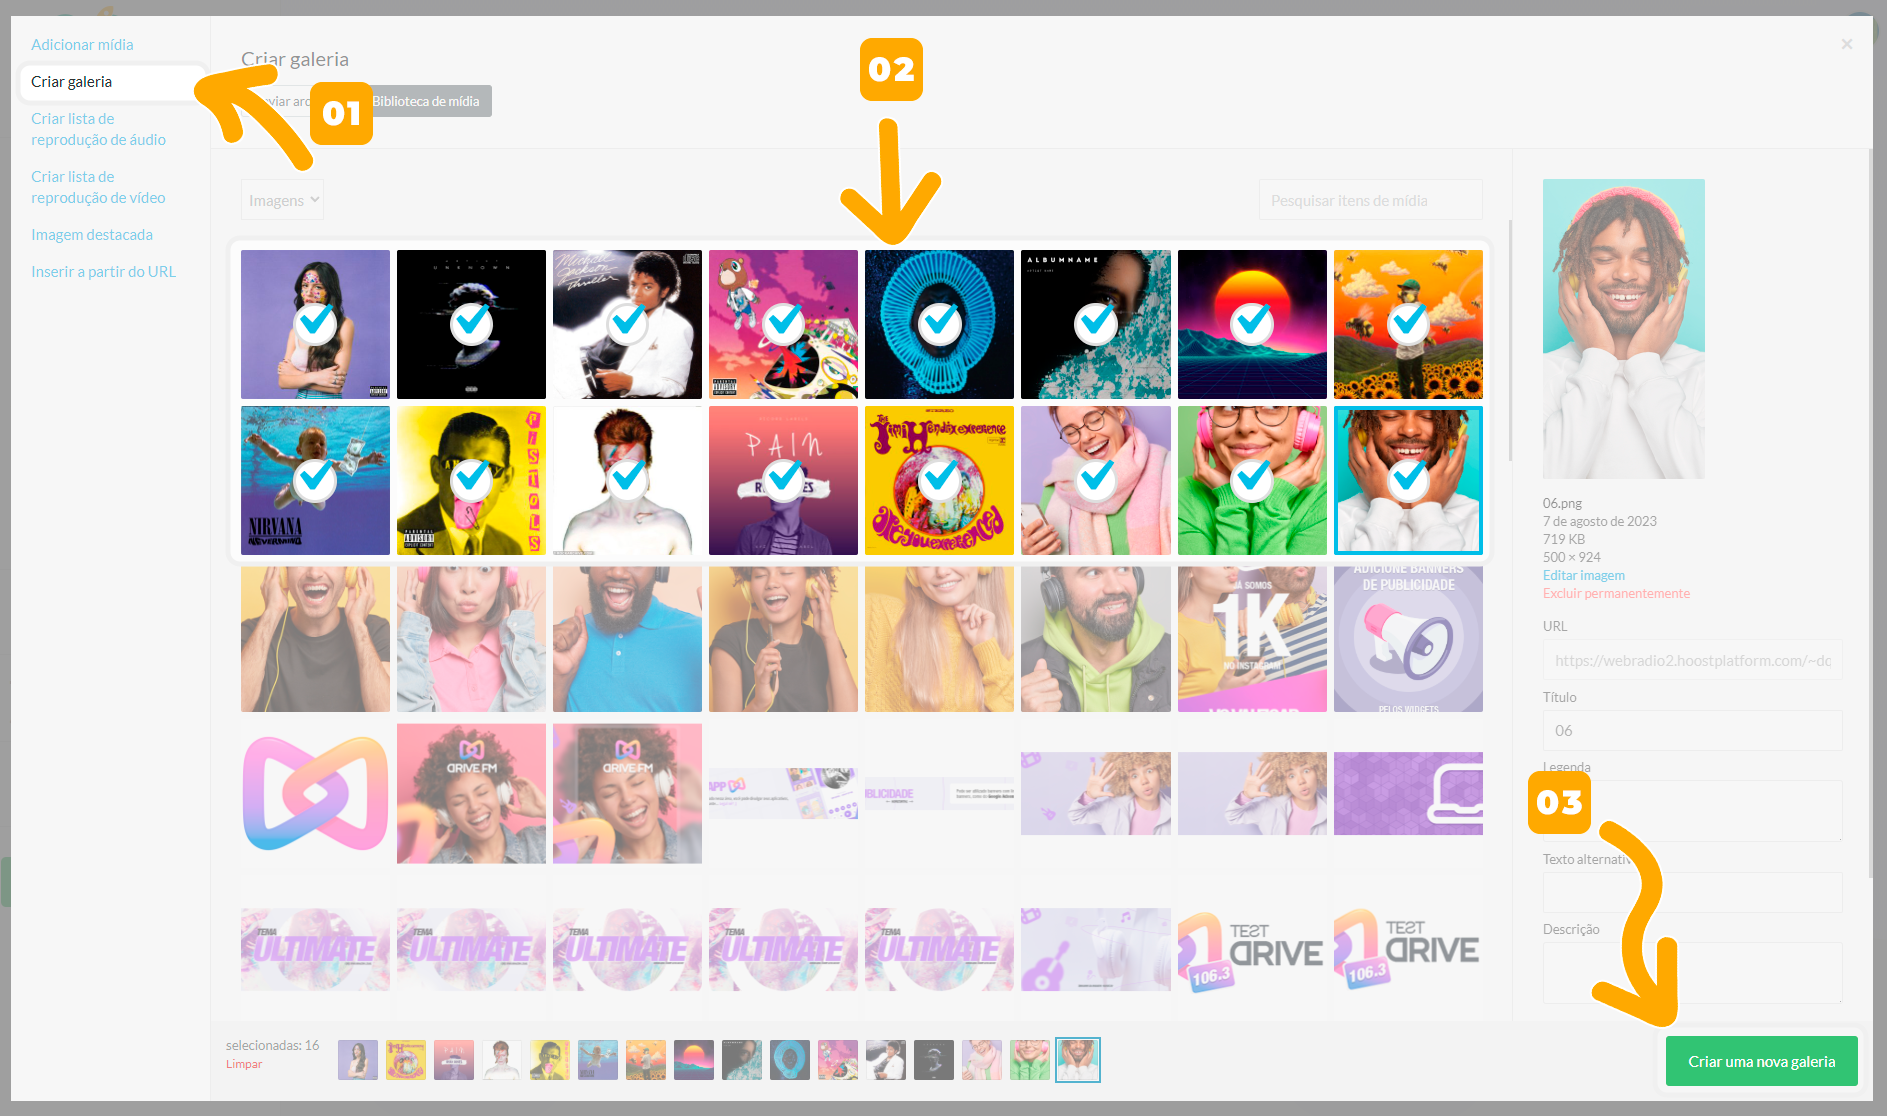Close the media dialog with X
This screenshot has width=1887, height=1116.
click(x=1846, y=44)
